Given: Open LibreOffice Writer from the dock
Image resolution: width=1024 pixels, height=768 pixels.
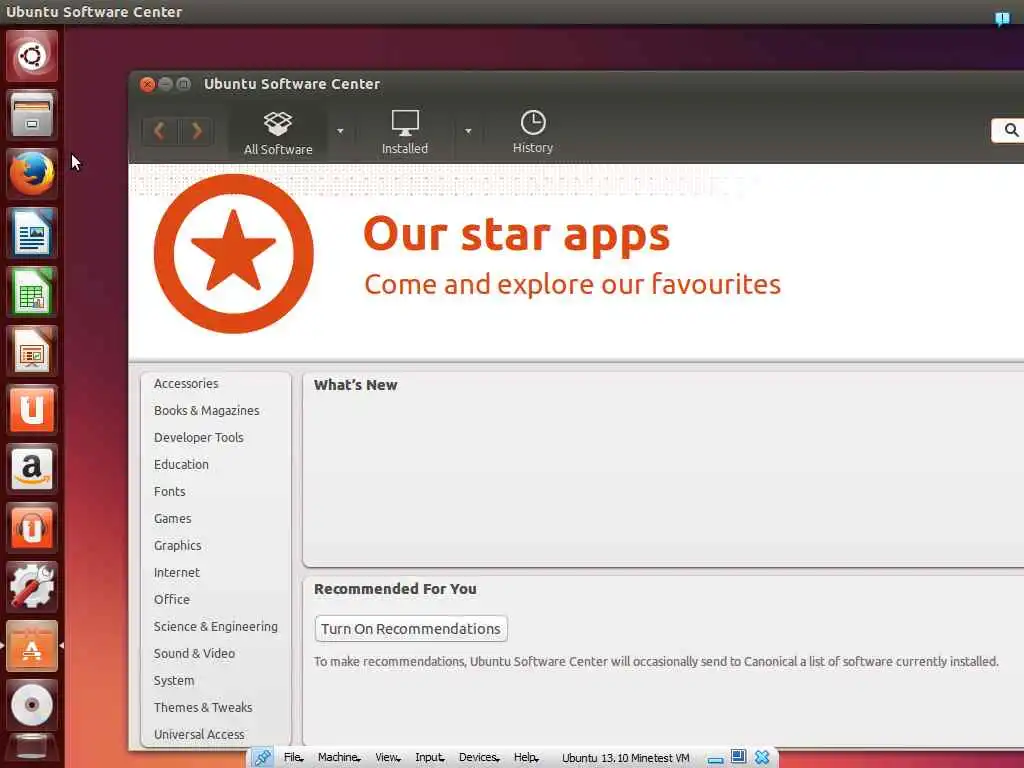Looking at the screenshot, I should coord(31,232).
